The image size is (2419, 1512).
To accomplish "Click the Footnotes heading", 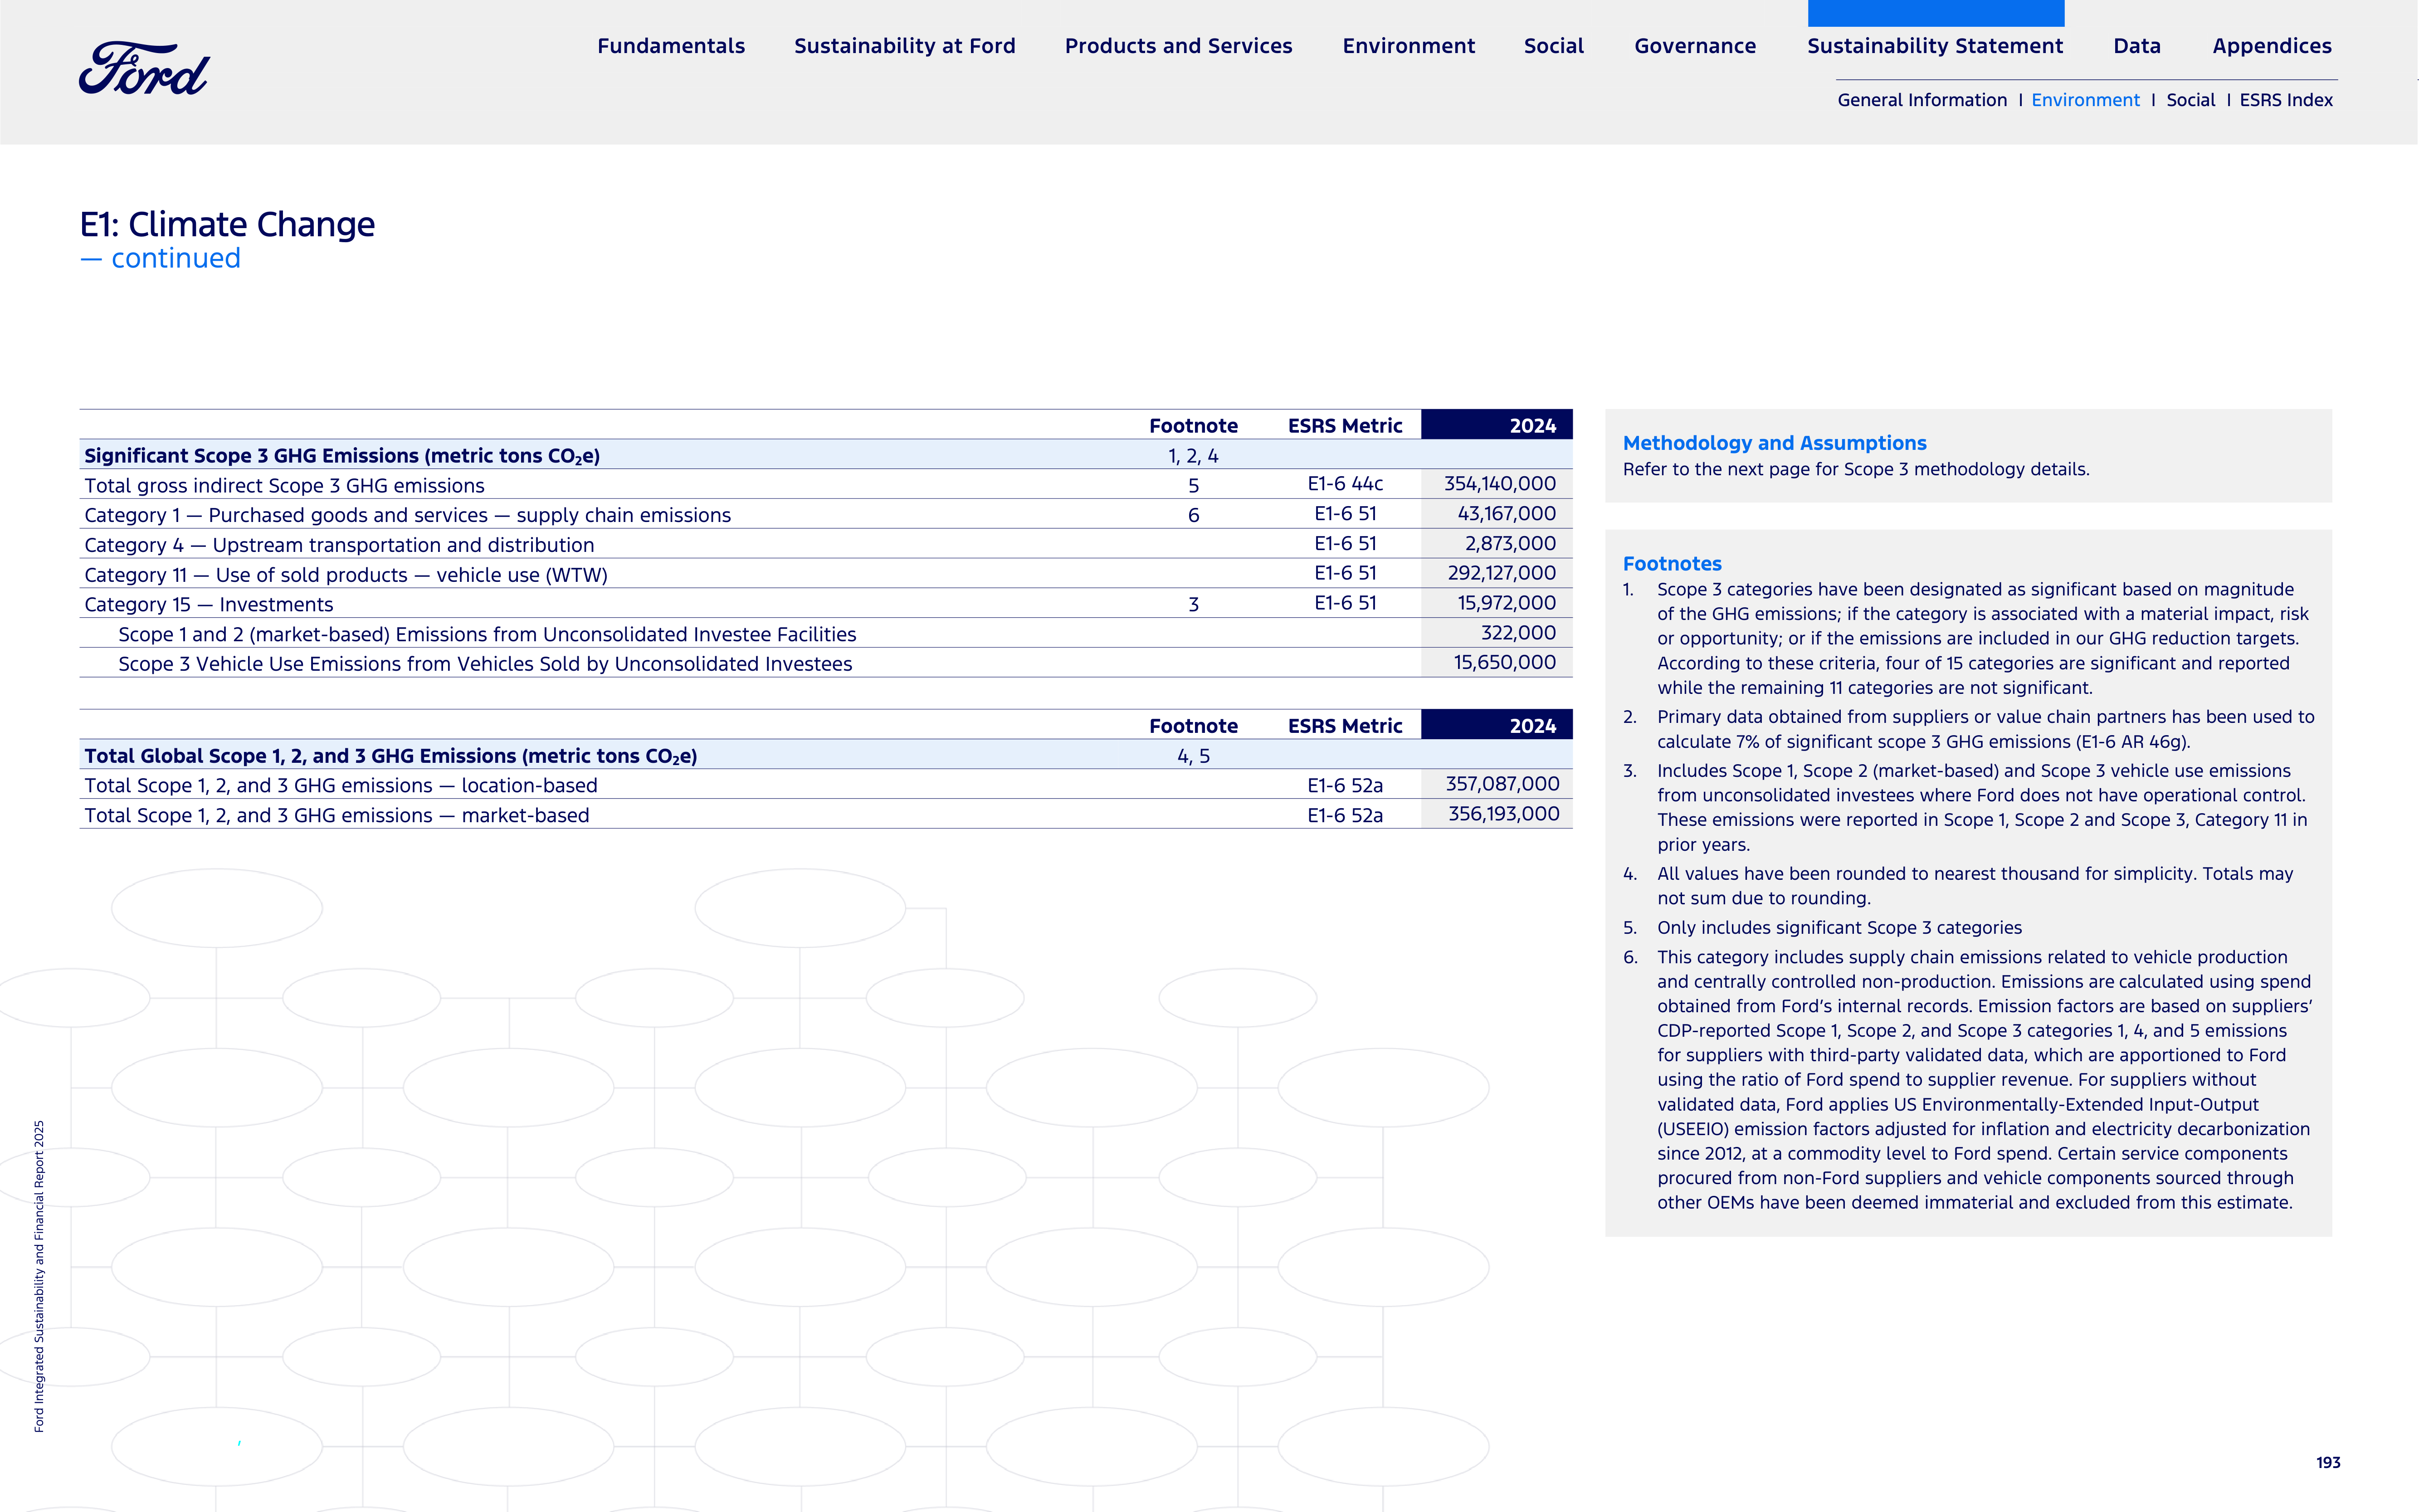I will tap(1671, 564).
